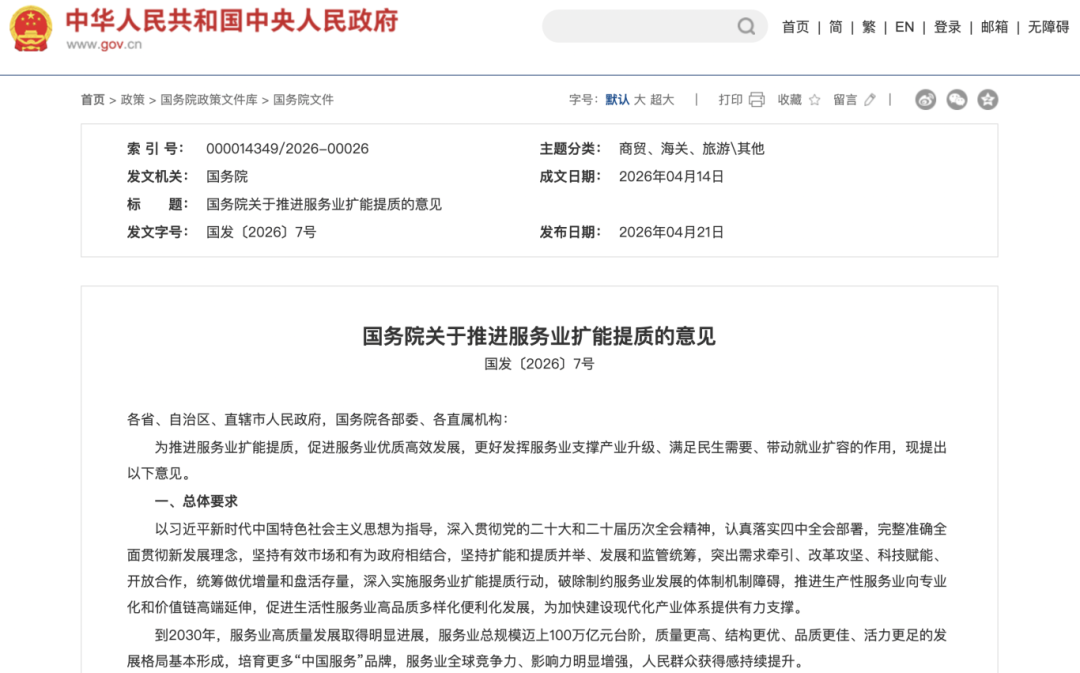
Task: Click into the site search box
Action: point(640,27)
